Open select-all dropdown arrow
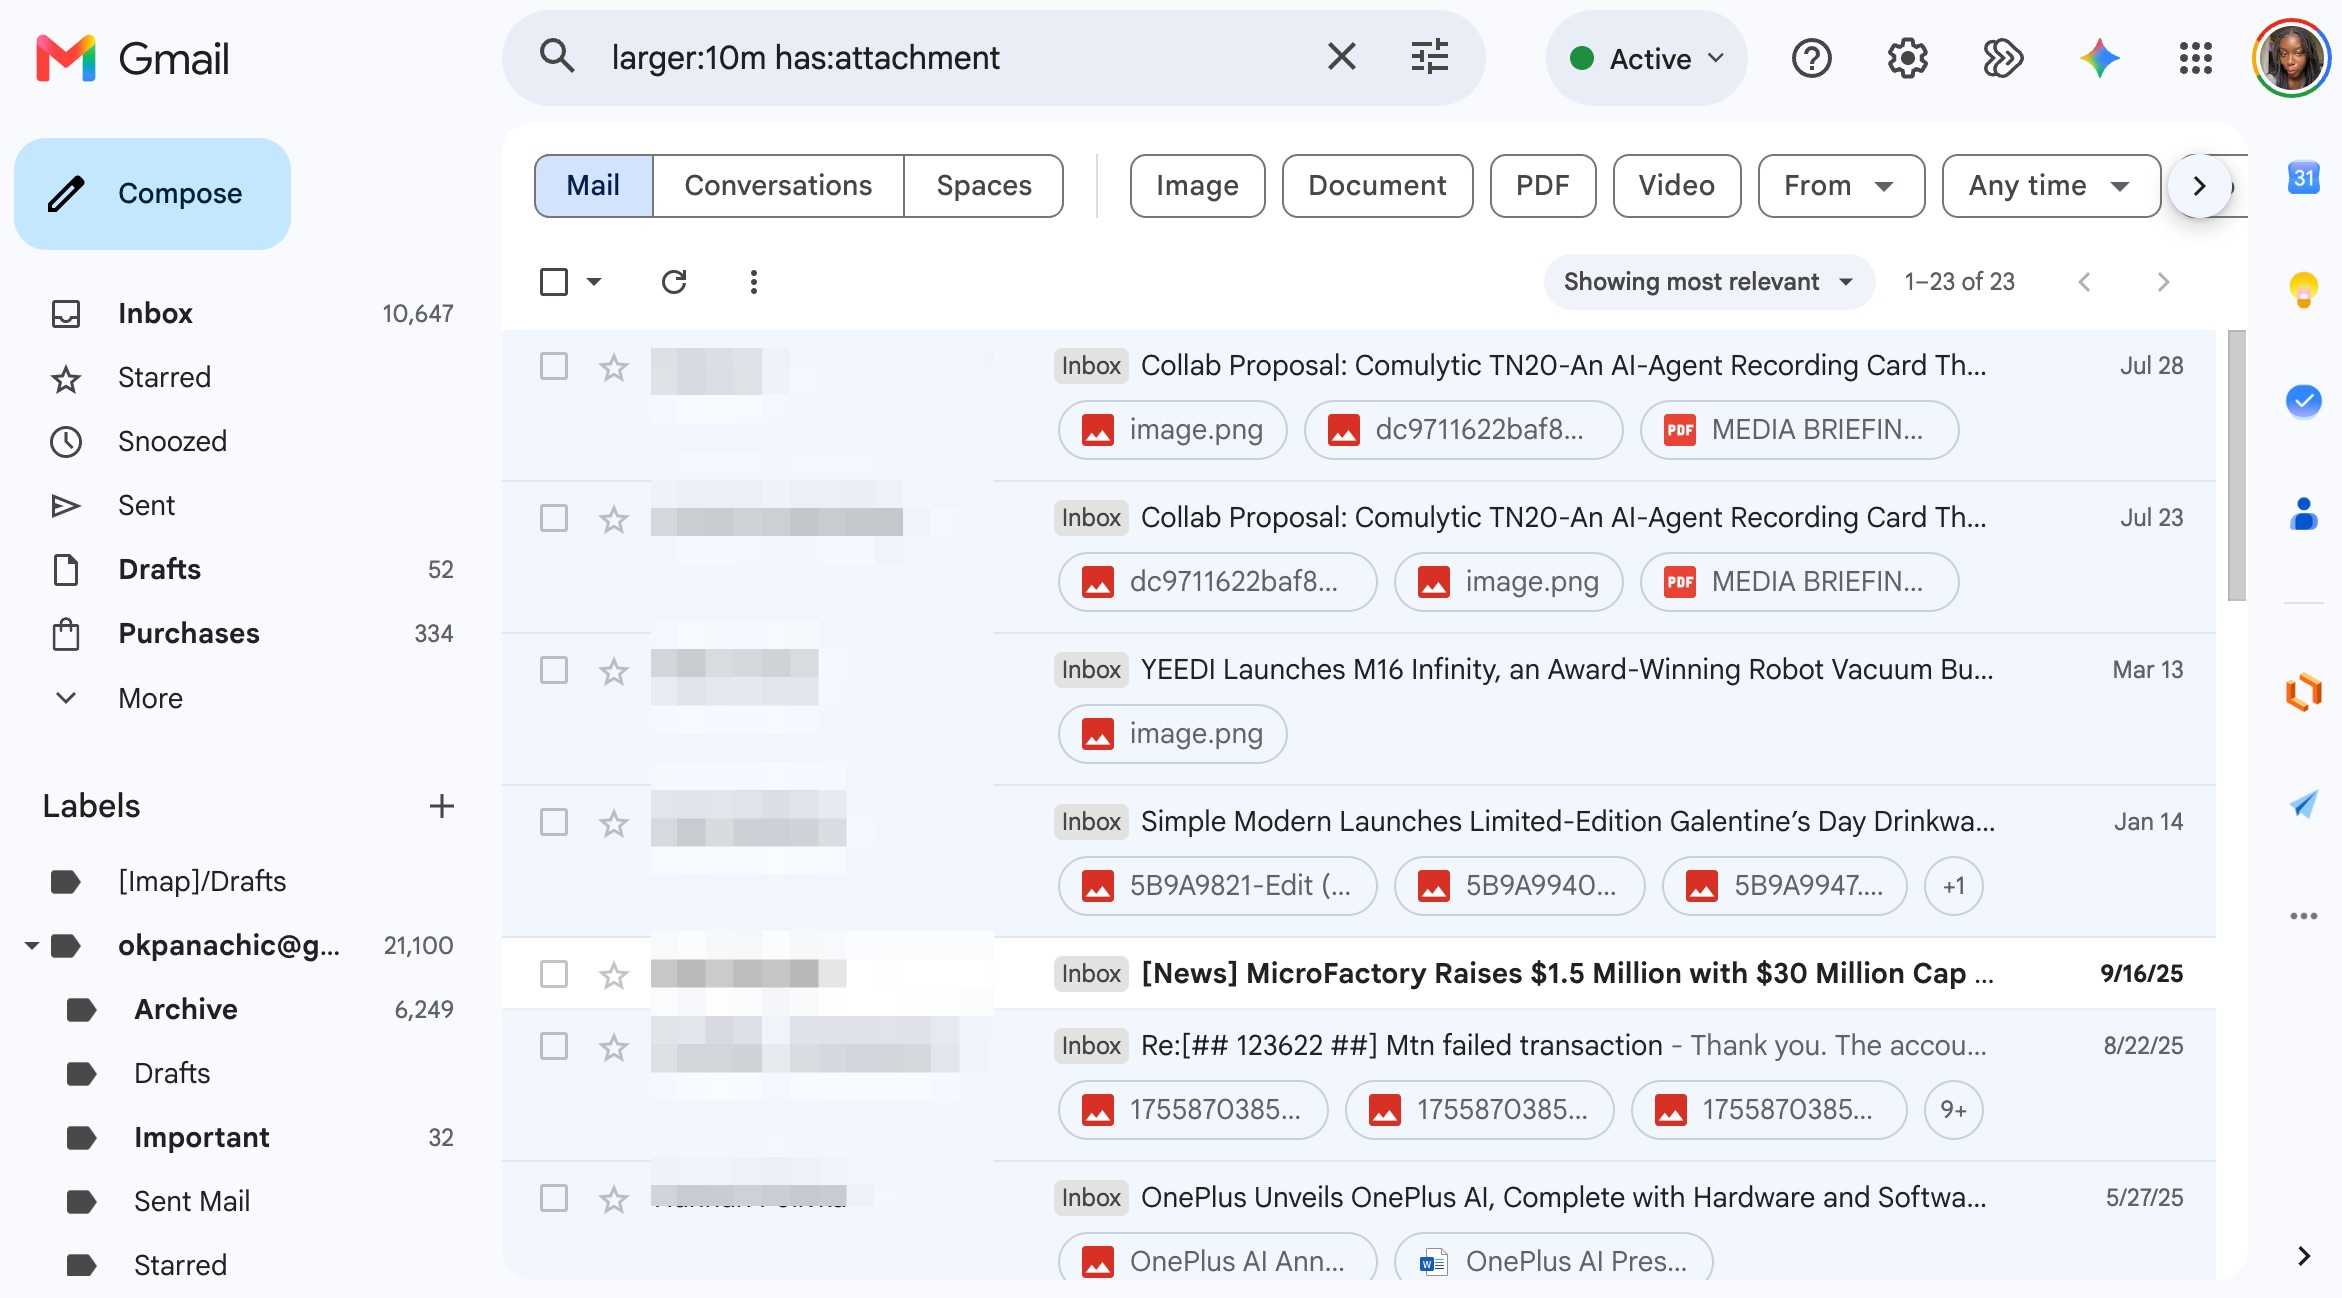The image size is (2342, 1298). [x=593, y=282]
